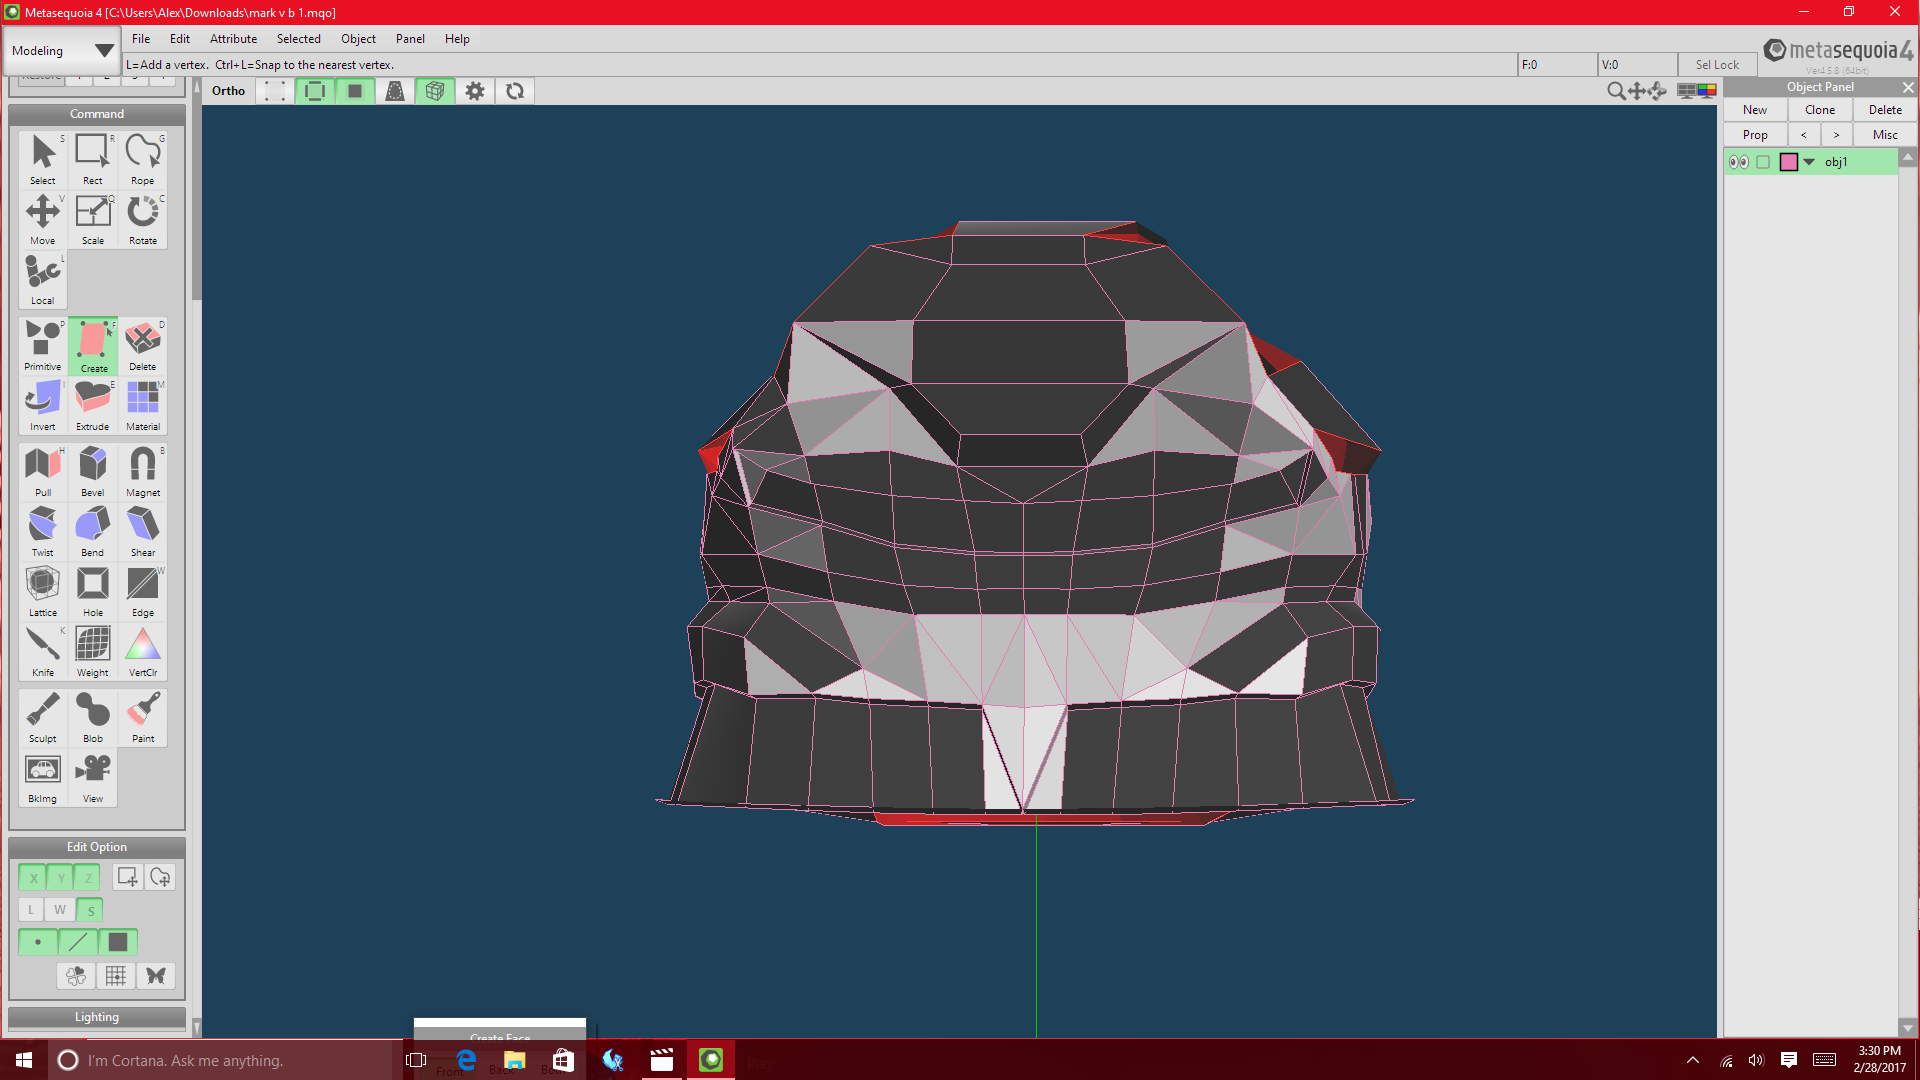
Task: Collapse the Edit Option panel header
Action: click(97, 847)
